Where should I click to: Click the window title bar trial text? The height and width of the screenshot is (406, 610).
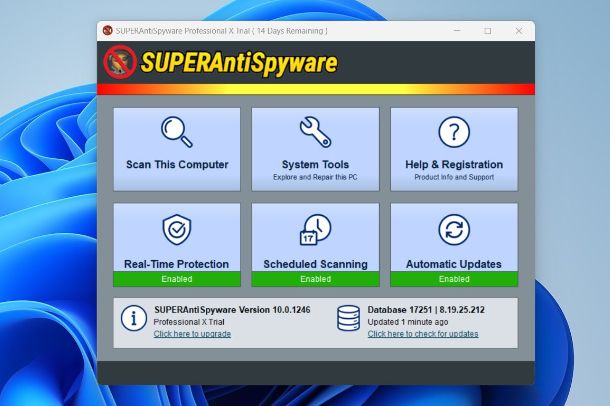coord(221,31)
